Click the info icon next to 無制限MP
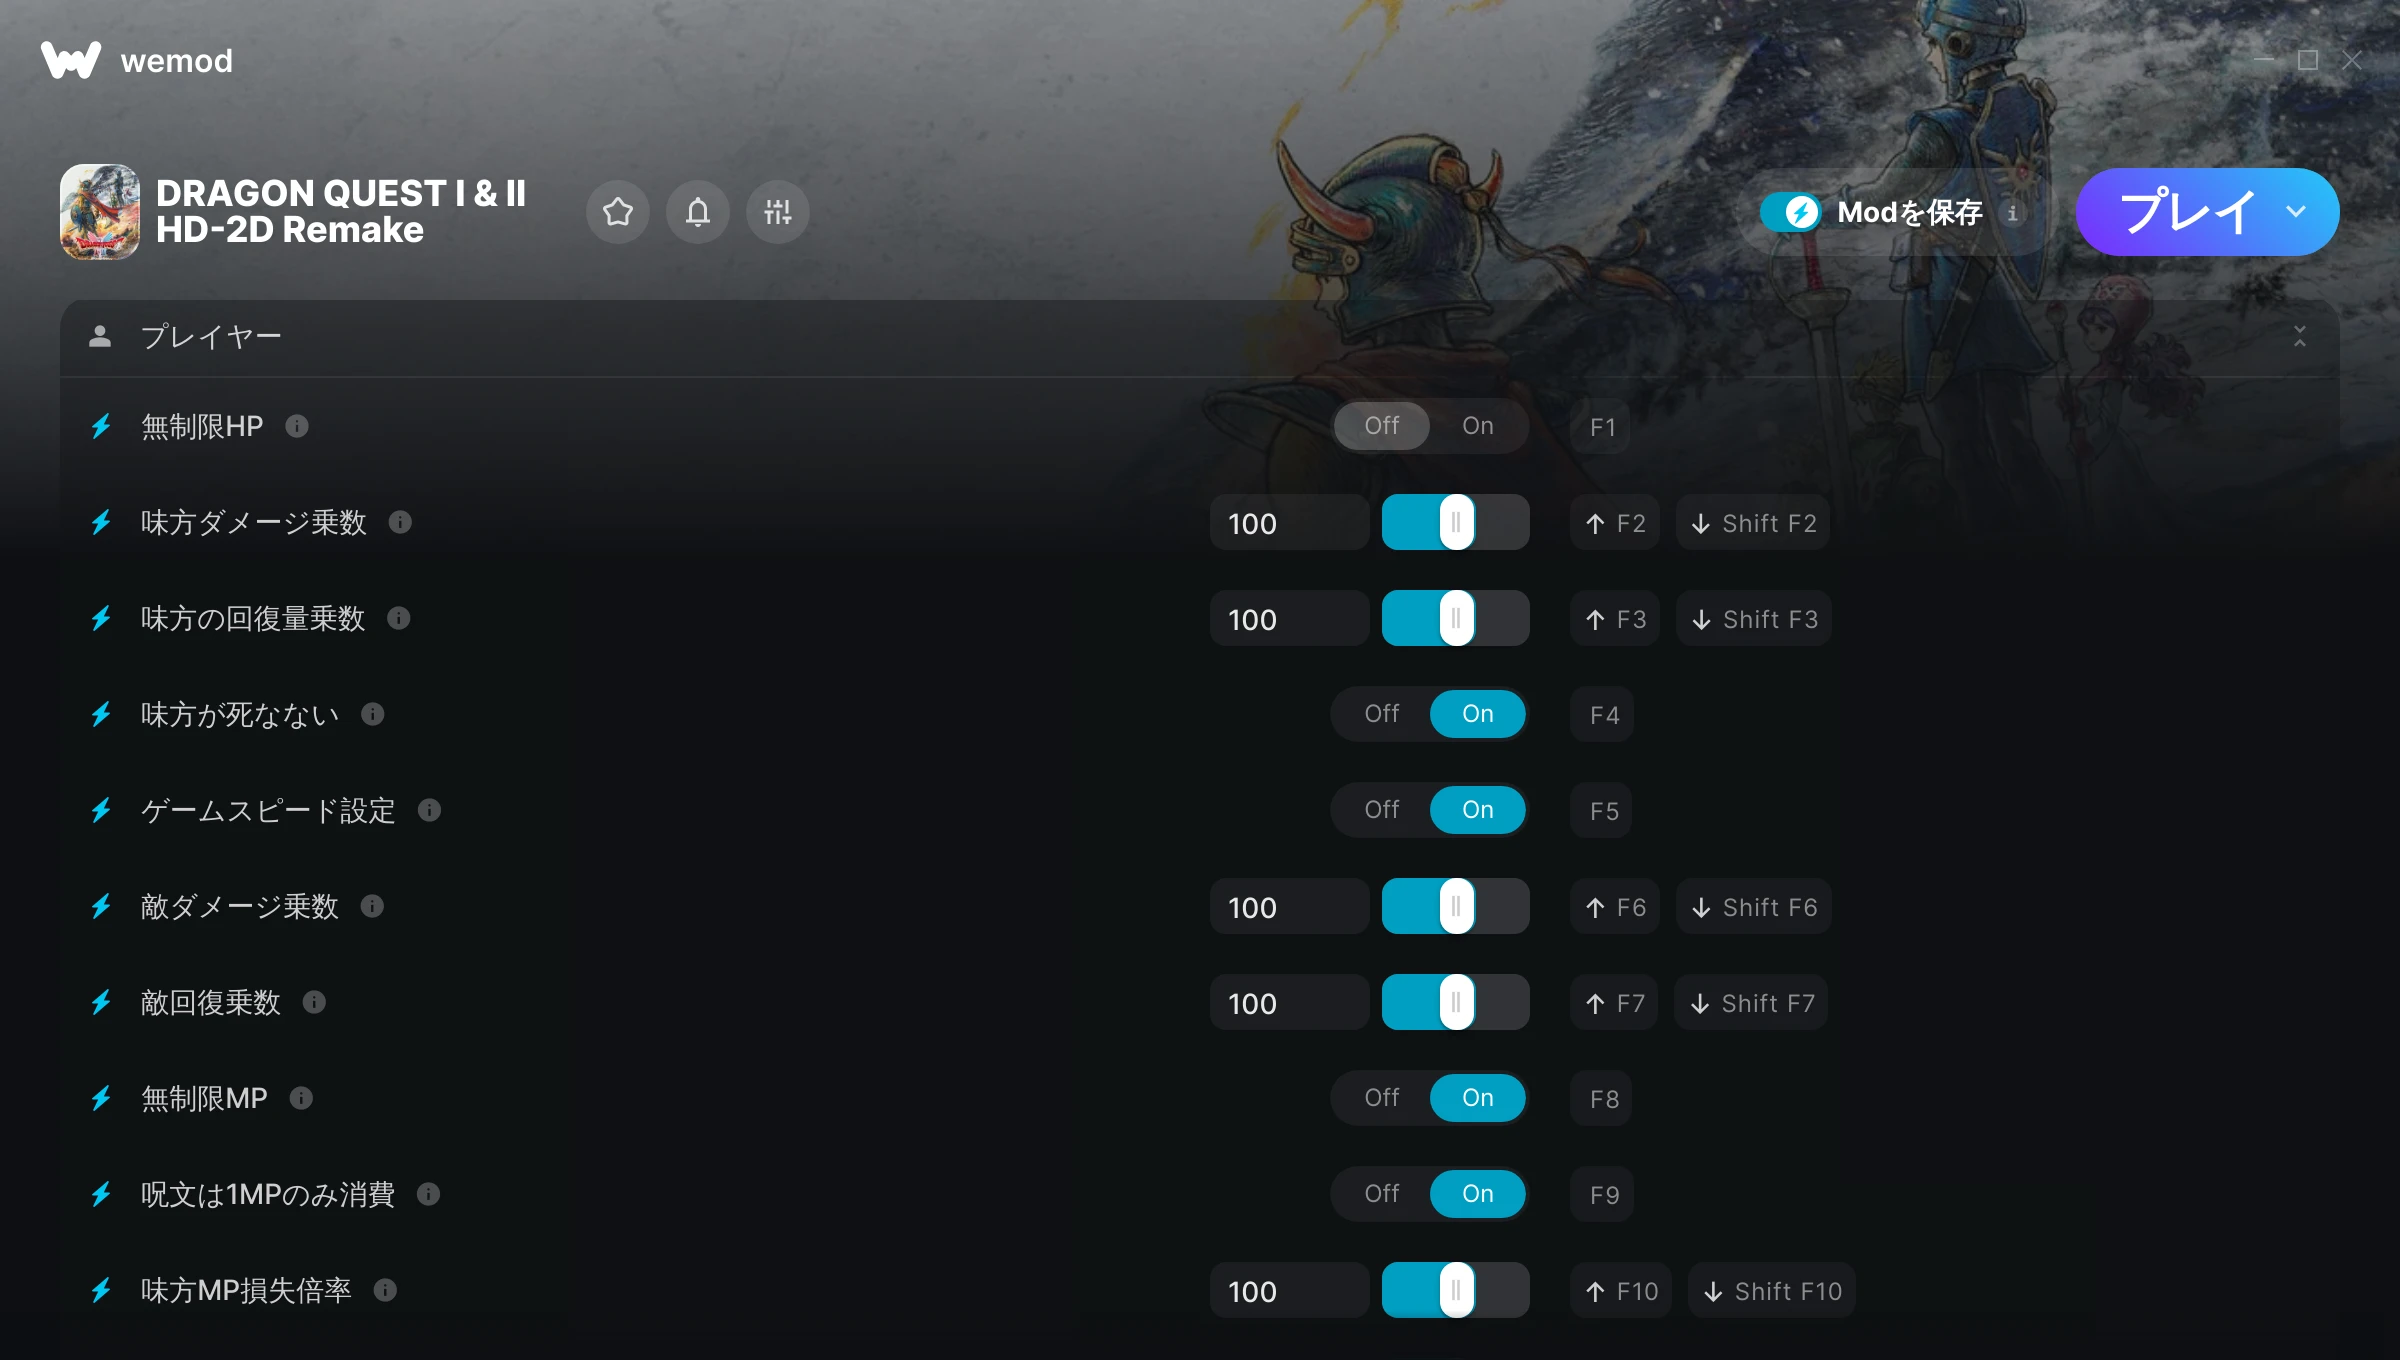The height and width of the screenshot is (1360, 2400). (301, 1098)
